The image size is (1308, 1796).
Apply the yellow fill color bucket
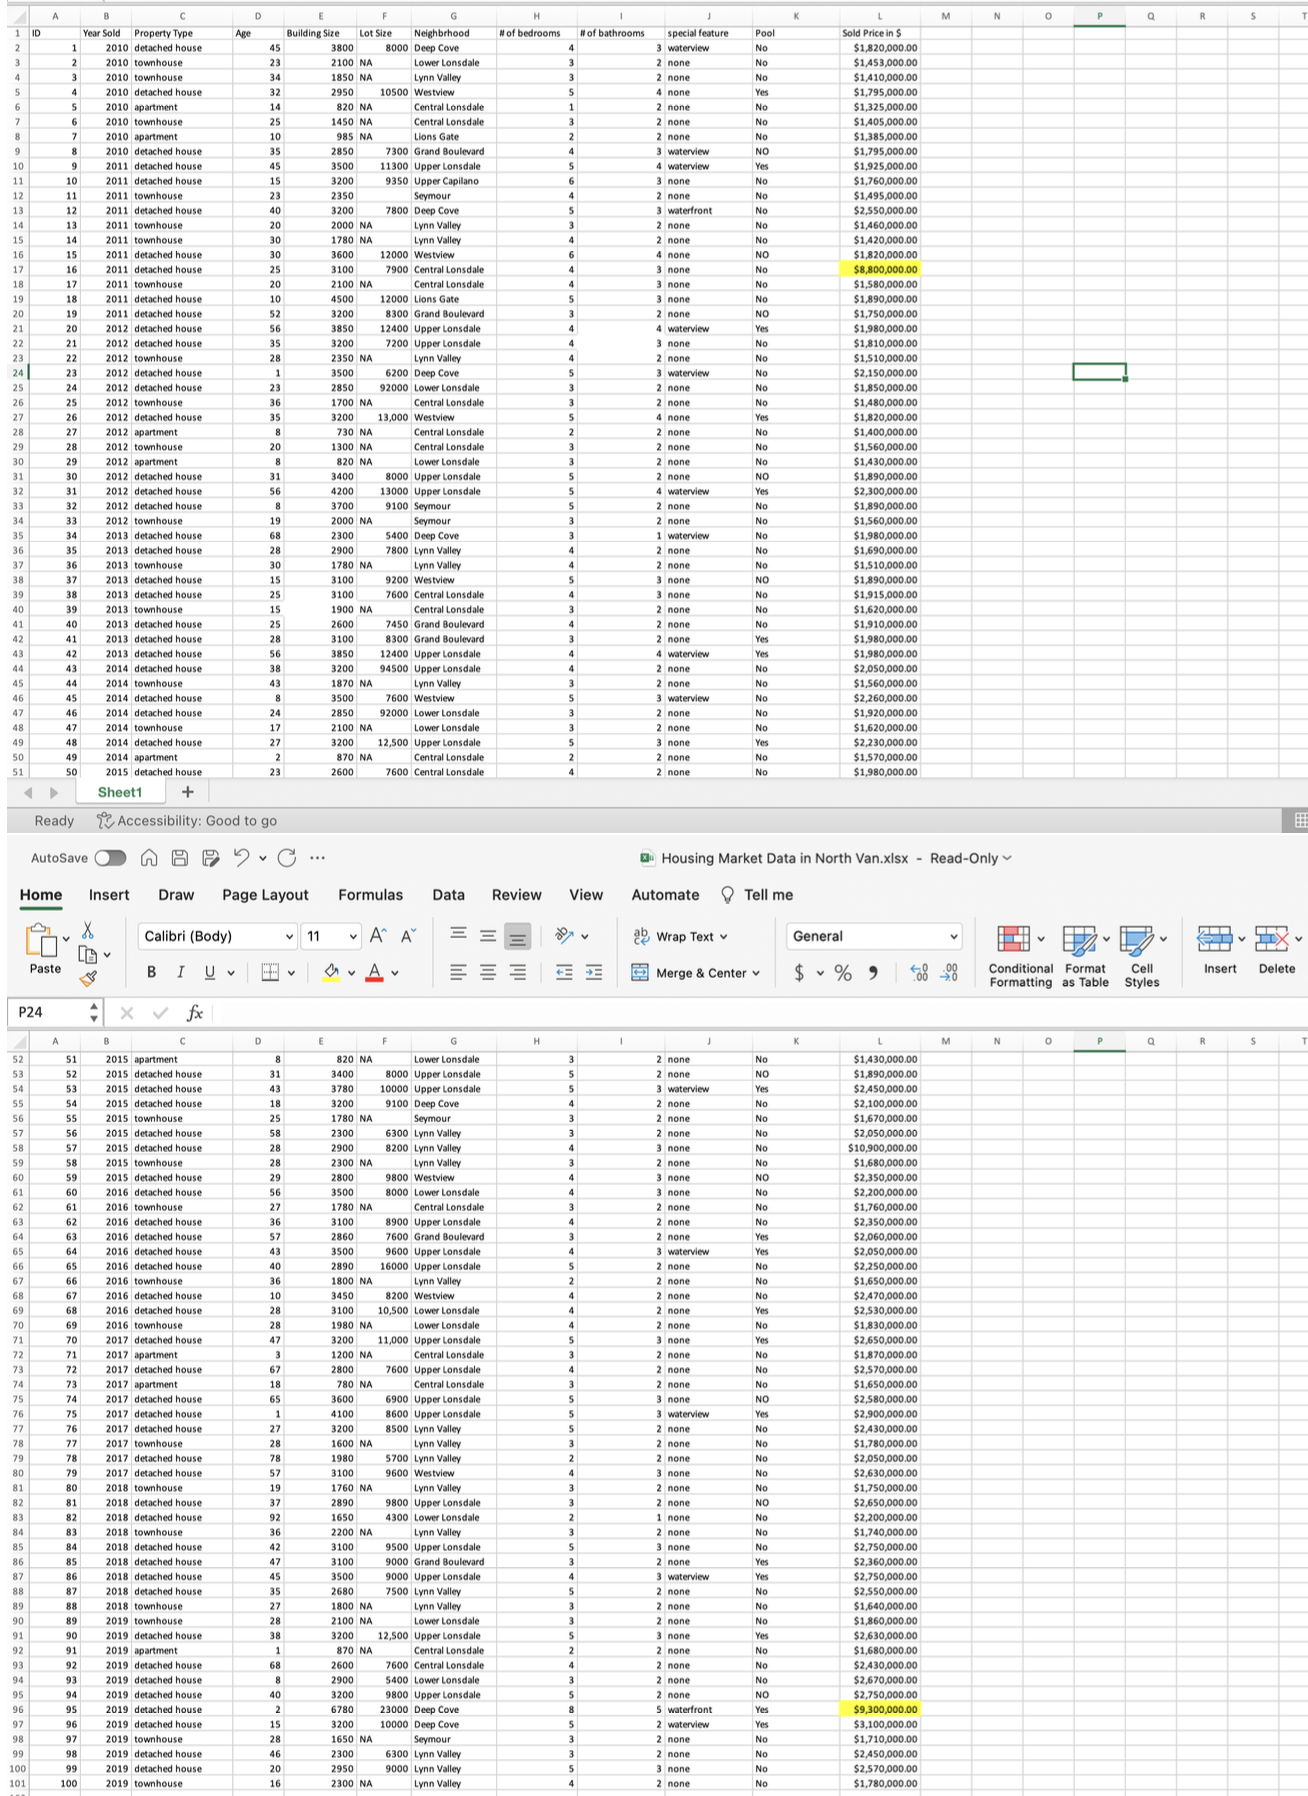click(331, 972)
